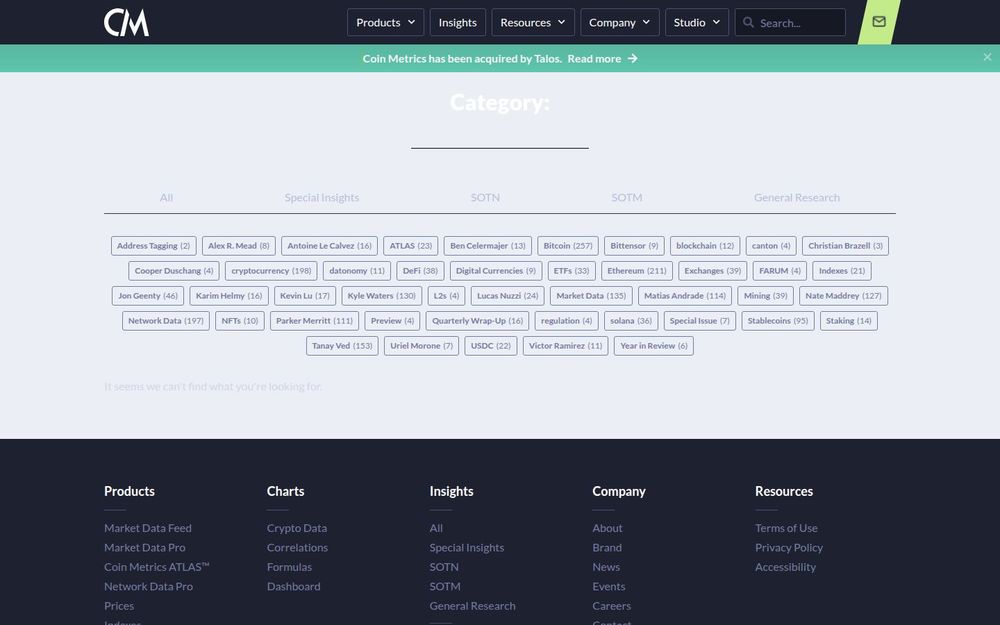The height and width of the screenshot is (625, 1000).
Task: Select the Digital Currencies tag
Action: [x=496, y=270]
